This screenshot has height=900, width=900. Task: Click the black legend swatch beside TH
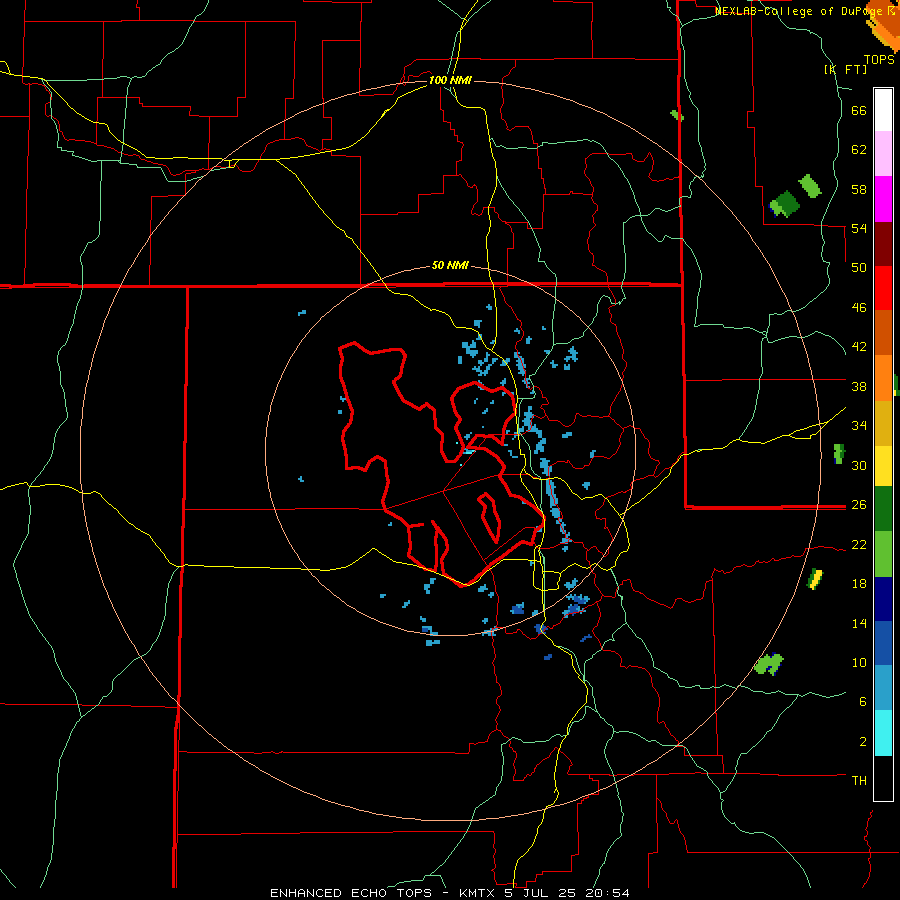[x=883, y=778]
